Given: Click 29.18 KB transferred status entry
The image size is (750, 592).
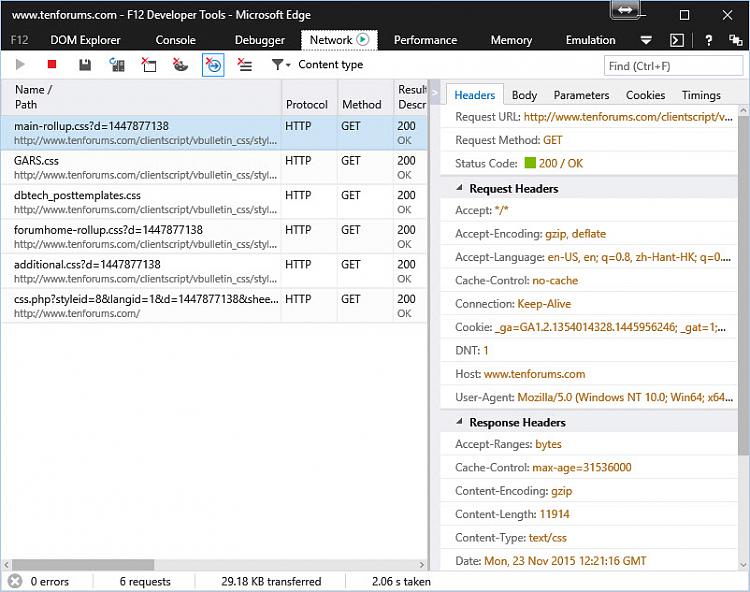Looking at the screenshot, I should point(271,581).
